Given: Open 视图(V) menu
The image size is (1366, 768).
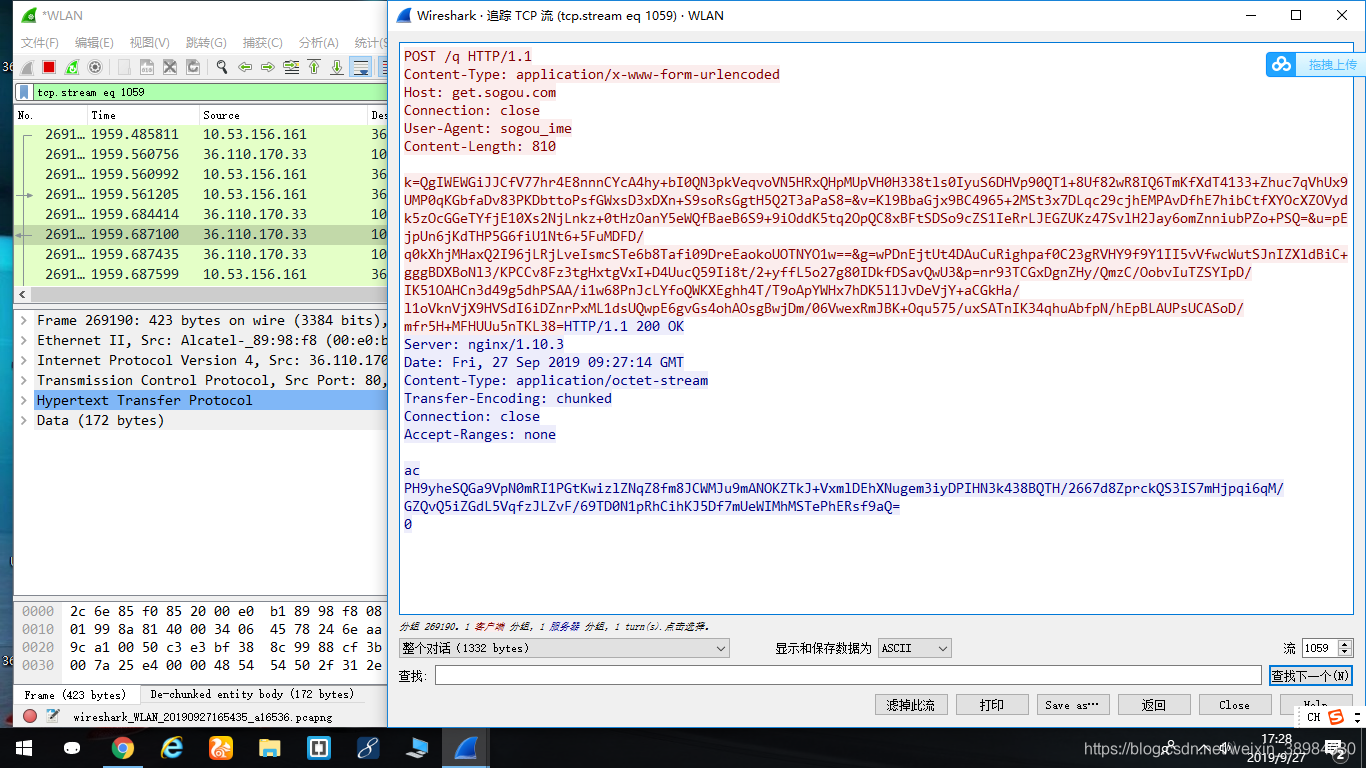Looking at the screenshot, I should click(149, 43).
